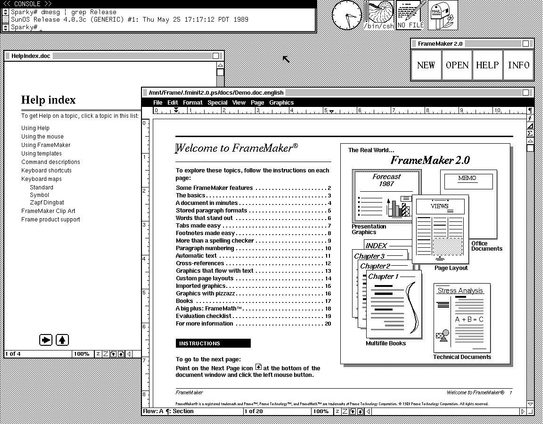Click small zoom-out z in HelpIndex status bar
Viewport: 543px width, 424px height.
click(98, 354)
